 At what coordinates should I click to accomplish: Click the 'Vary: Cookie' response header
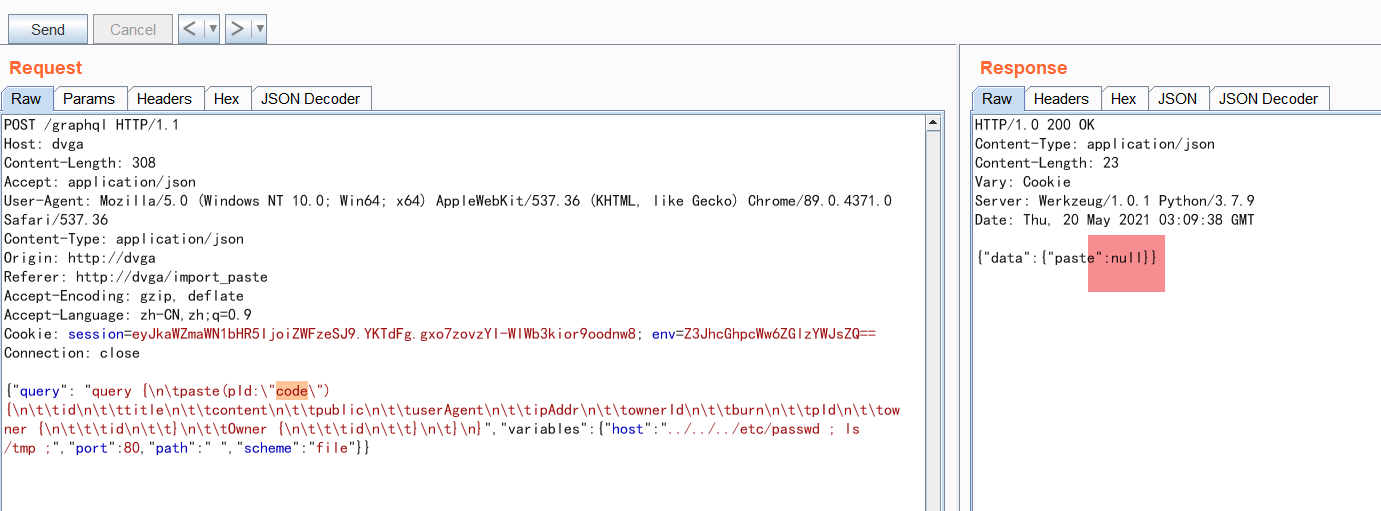coord(1023,182)
